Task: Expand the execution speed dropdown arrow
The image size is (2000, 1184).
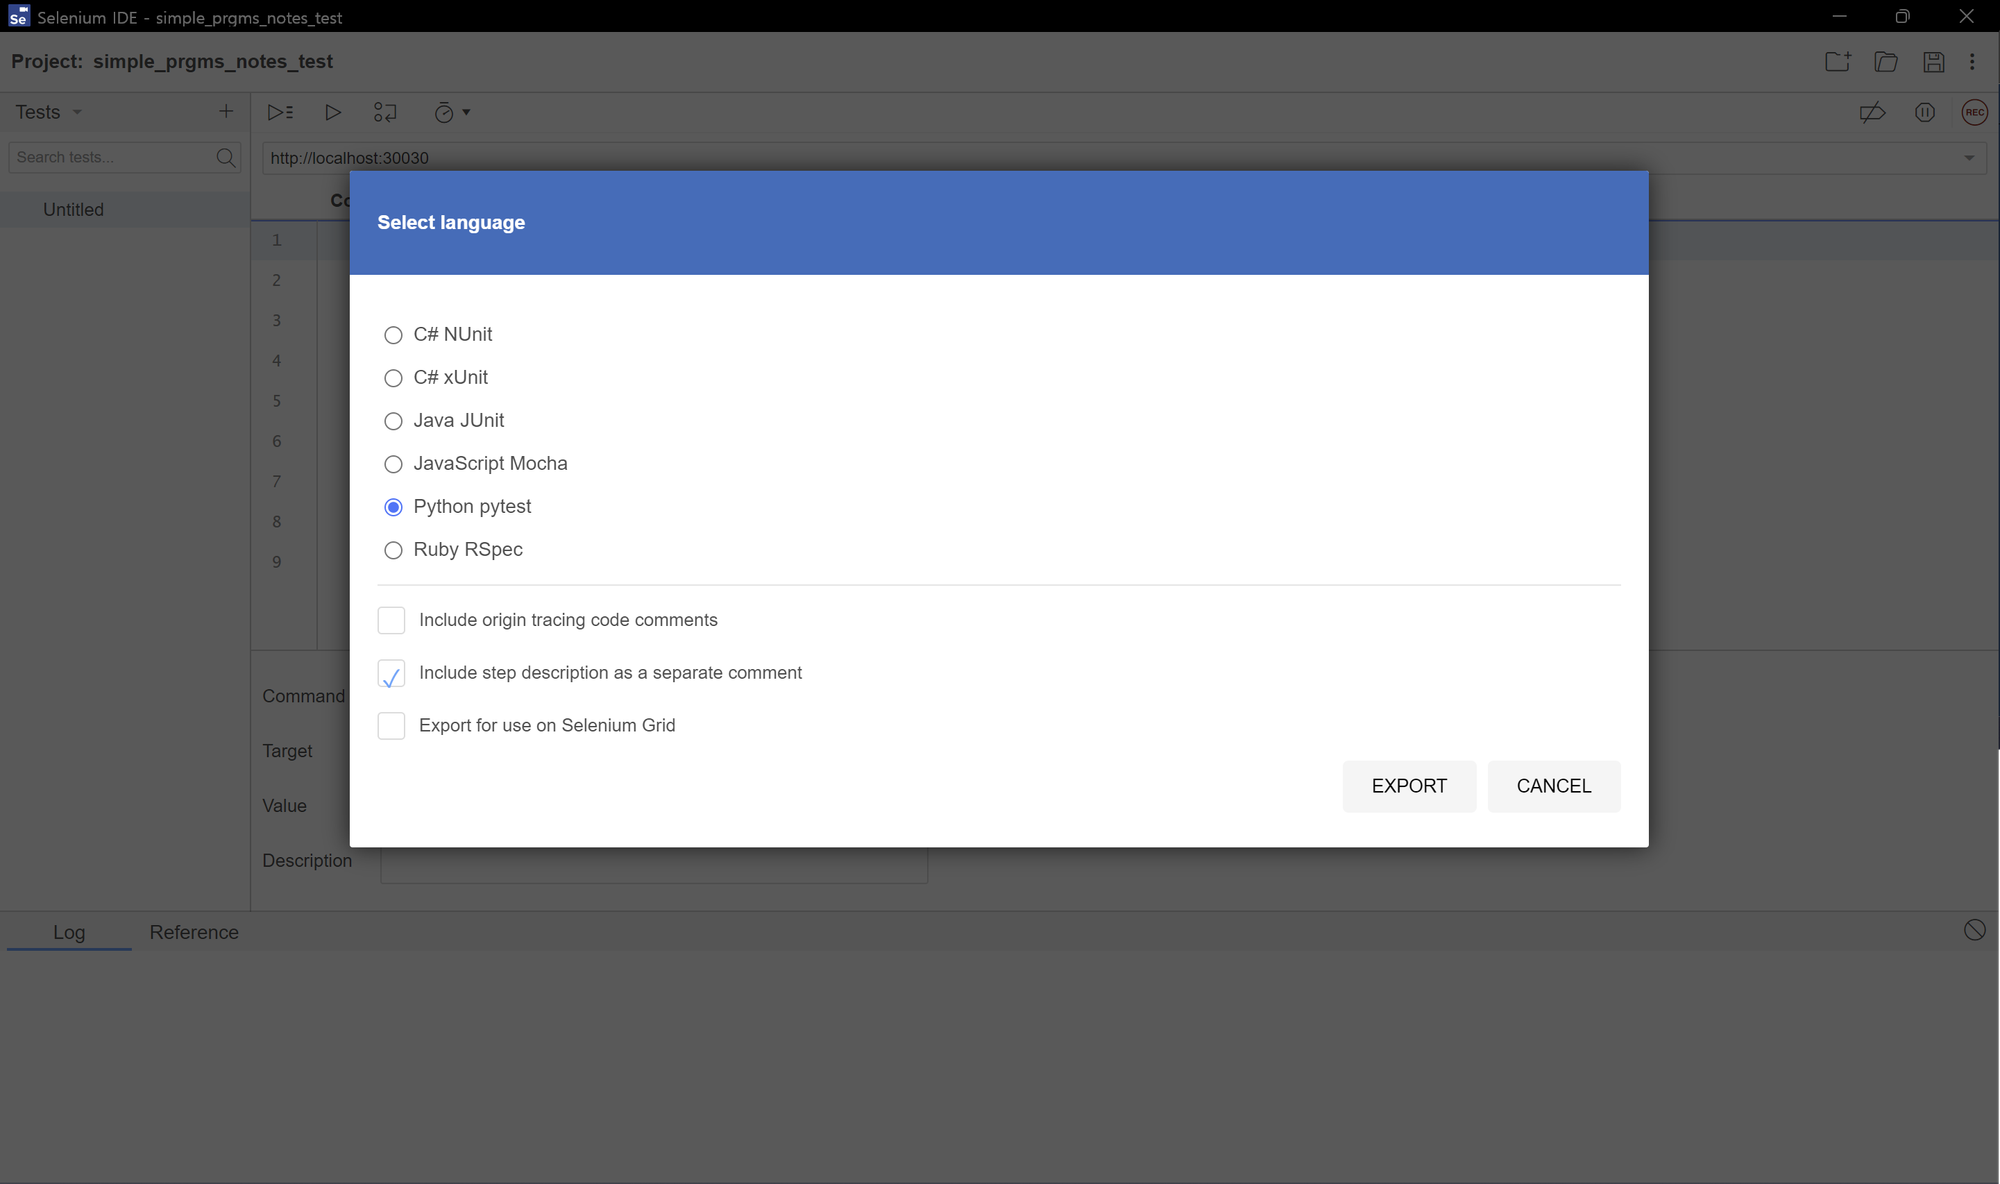Action: 466,112
